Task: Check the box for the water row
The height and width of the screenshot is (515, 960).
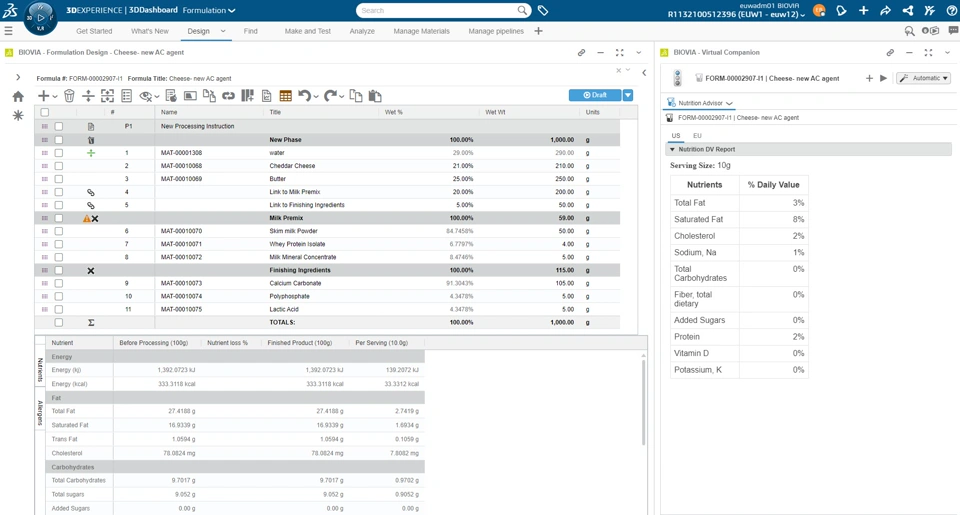Action: point(59,153)
